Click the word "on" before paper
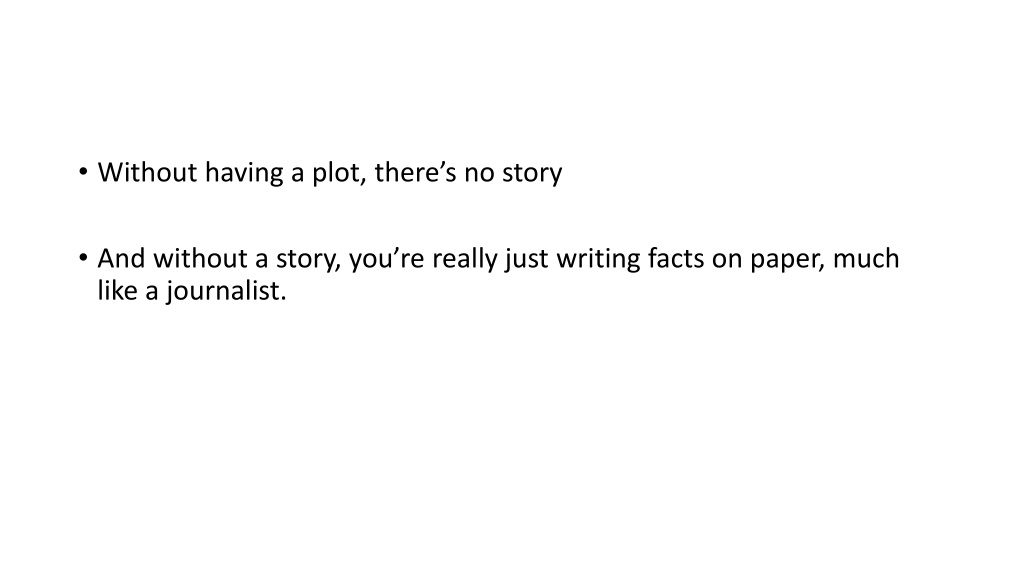This screenshot has width=1024, height=576. pos(727,260)
